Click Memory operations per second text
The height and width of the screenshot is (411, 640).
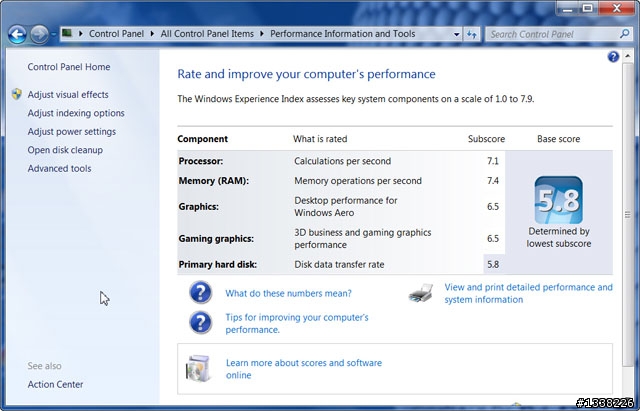pyautogui.click(x=358, y=181)
